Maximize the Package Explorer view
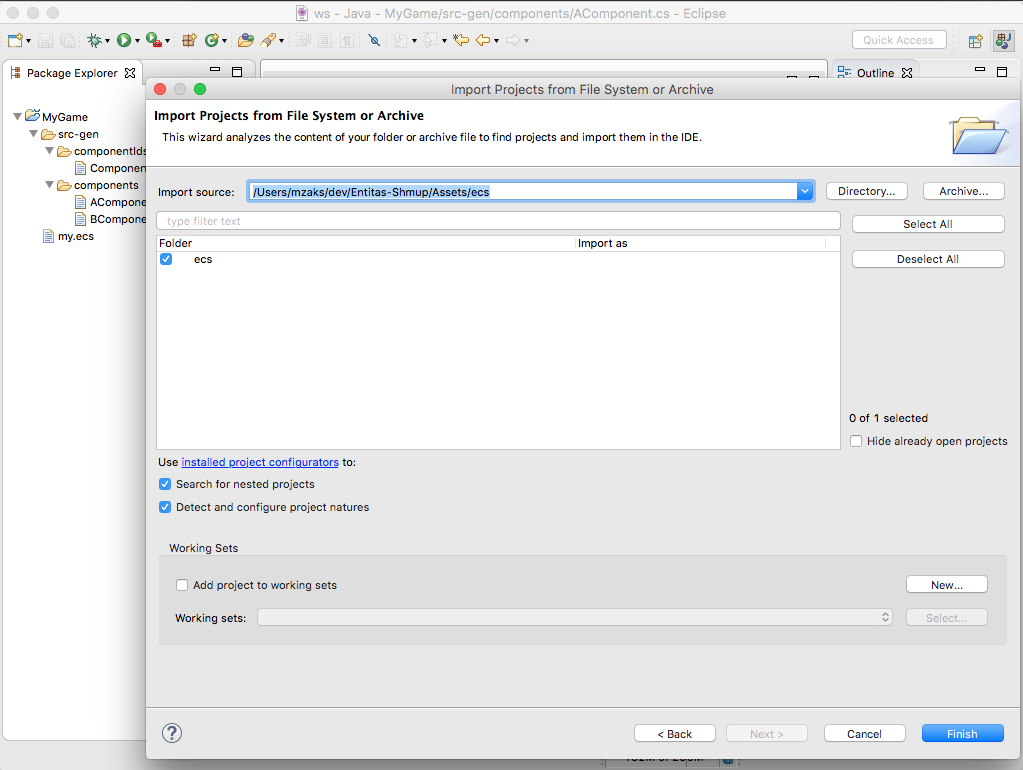The height and width of the screenshot is (770, 1023). coord(237,72)
